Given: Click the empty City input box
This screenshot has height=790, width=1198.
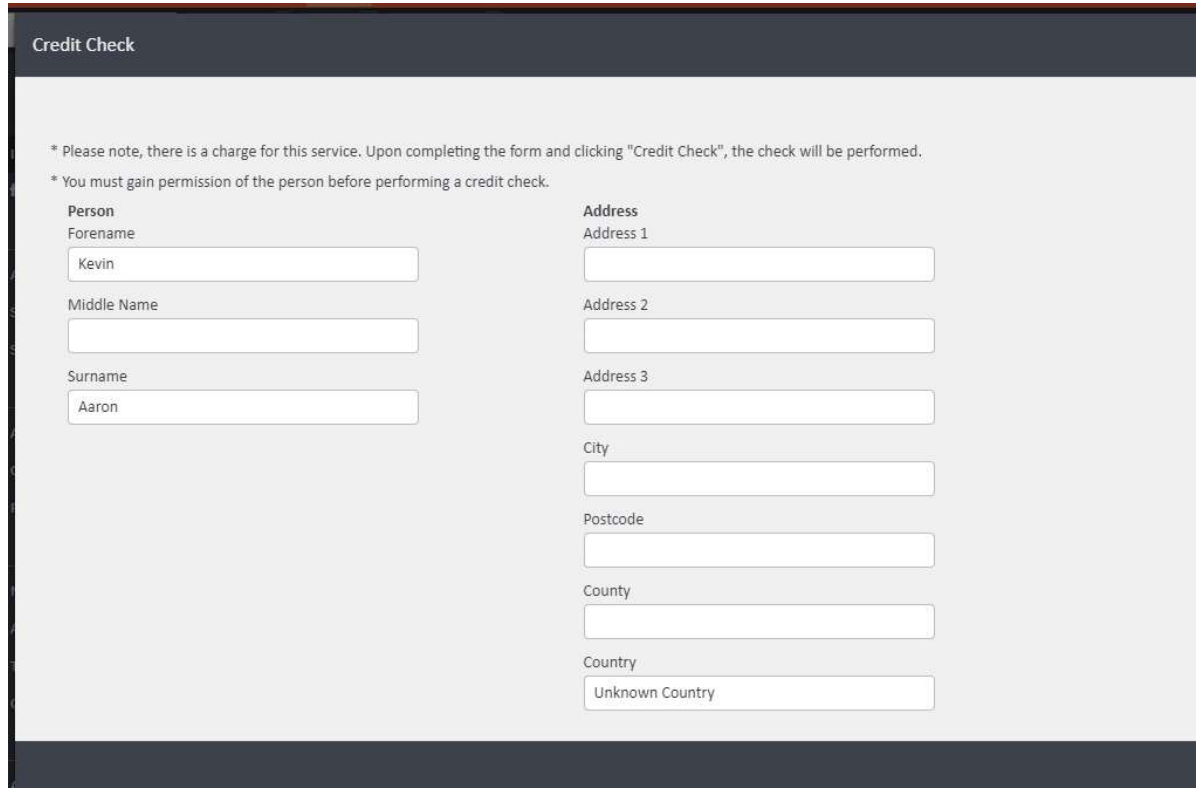Looking at the screenshot, I should coord(758,479).
